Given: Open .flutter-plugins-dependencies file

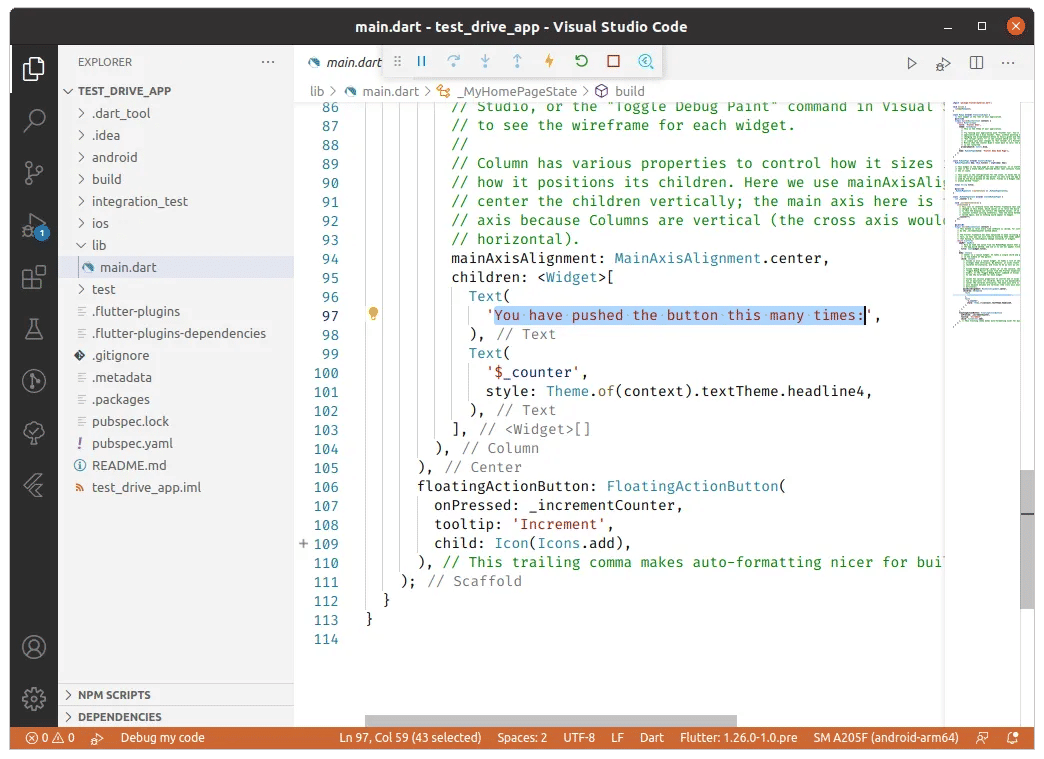Looking at the screenshot, I should point(176,334).
